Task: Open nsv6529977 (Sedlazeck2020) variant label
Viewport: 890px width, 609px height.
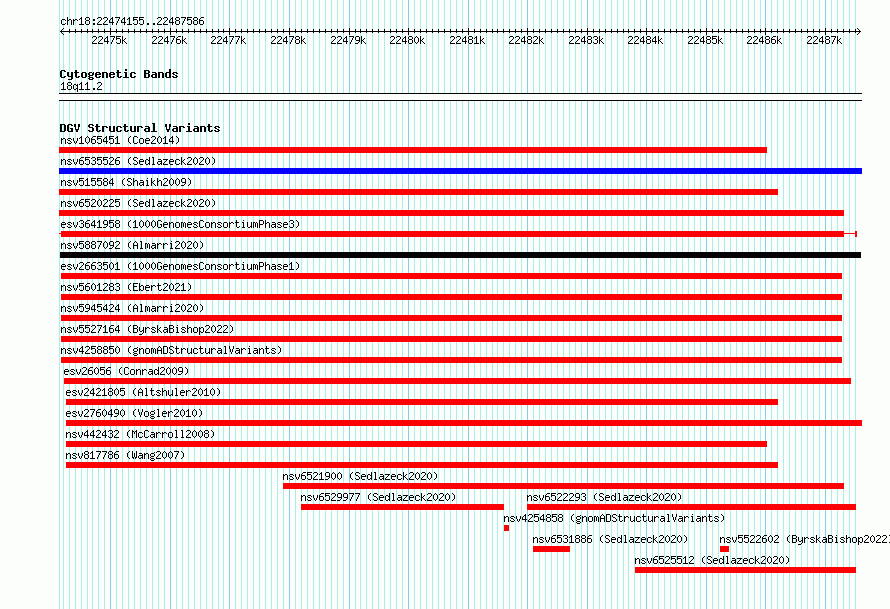Action: pos(378,497)
